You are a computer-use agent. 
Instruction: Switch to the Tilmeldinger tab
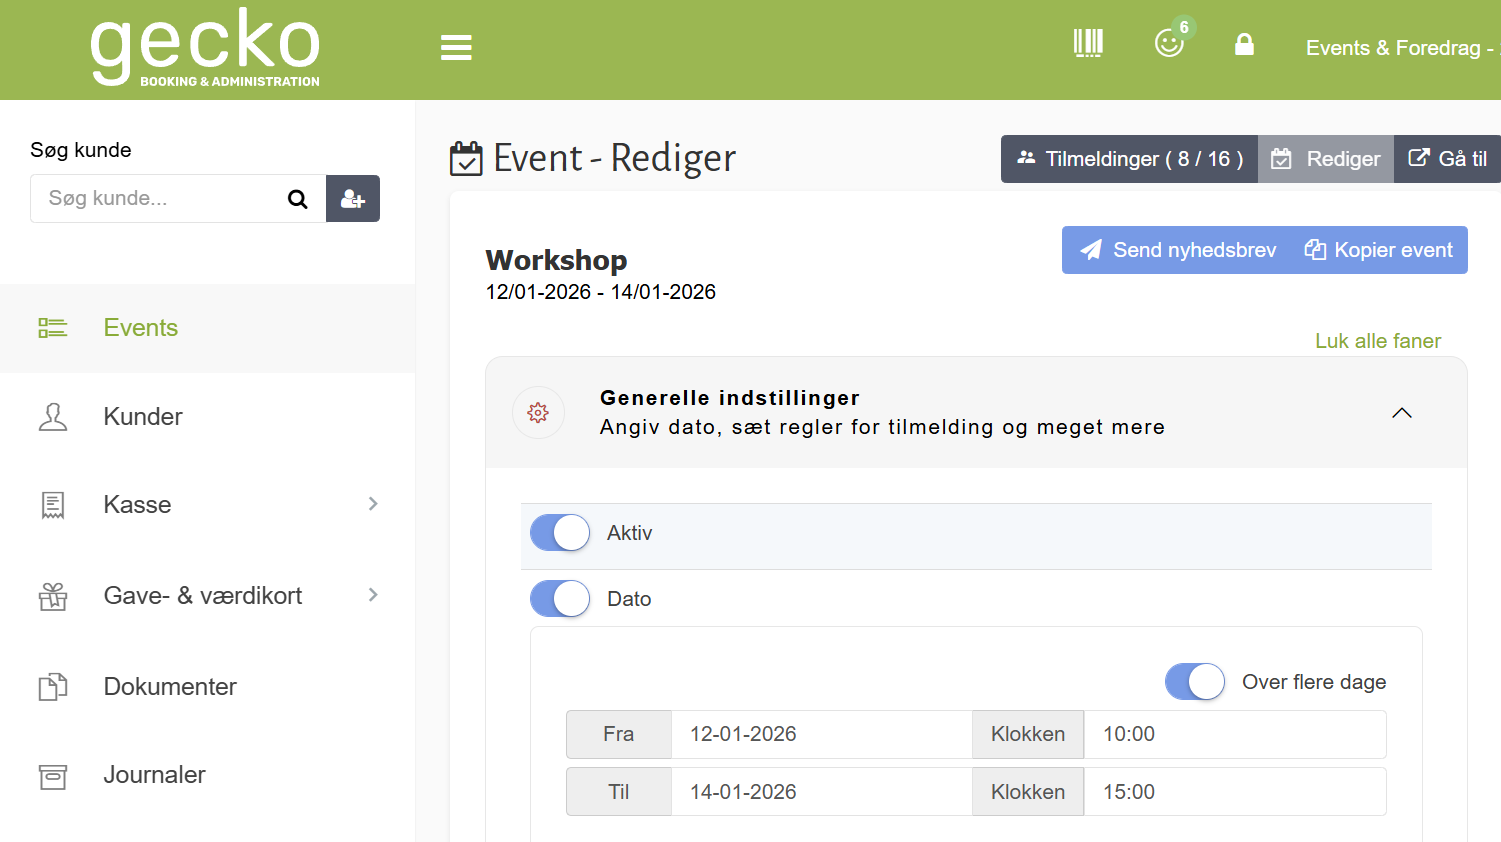[x=1128, y=158]
